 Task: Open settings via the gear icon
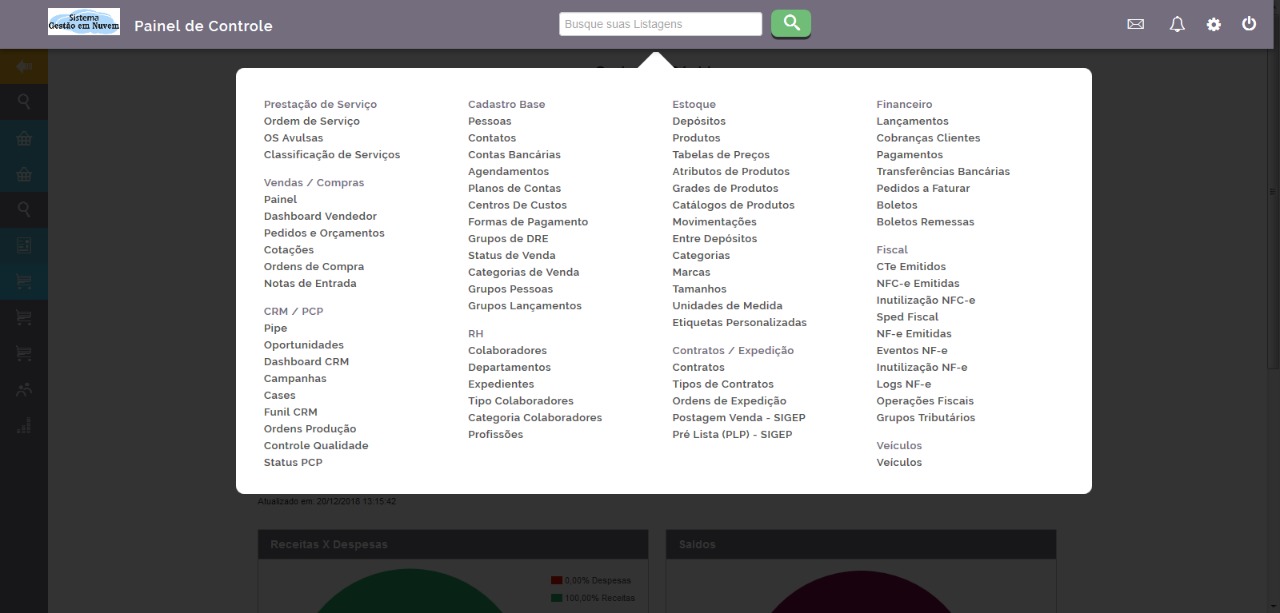[1213, 24]
